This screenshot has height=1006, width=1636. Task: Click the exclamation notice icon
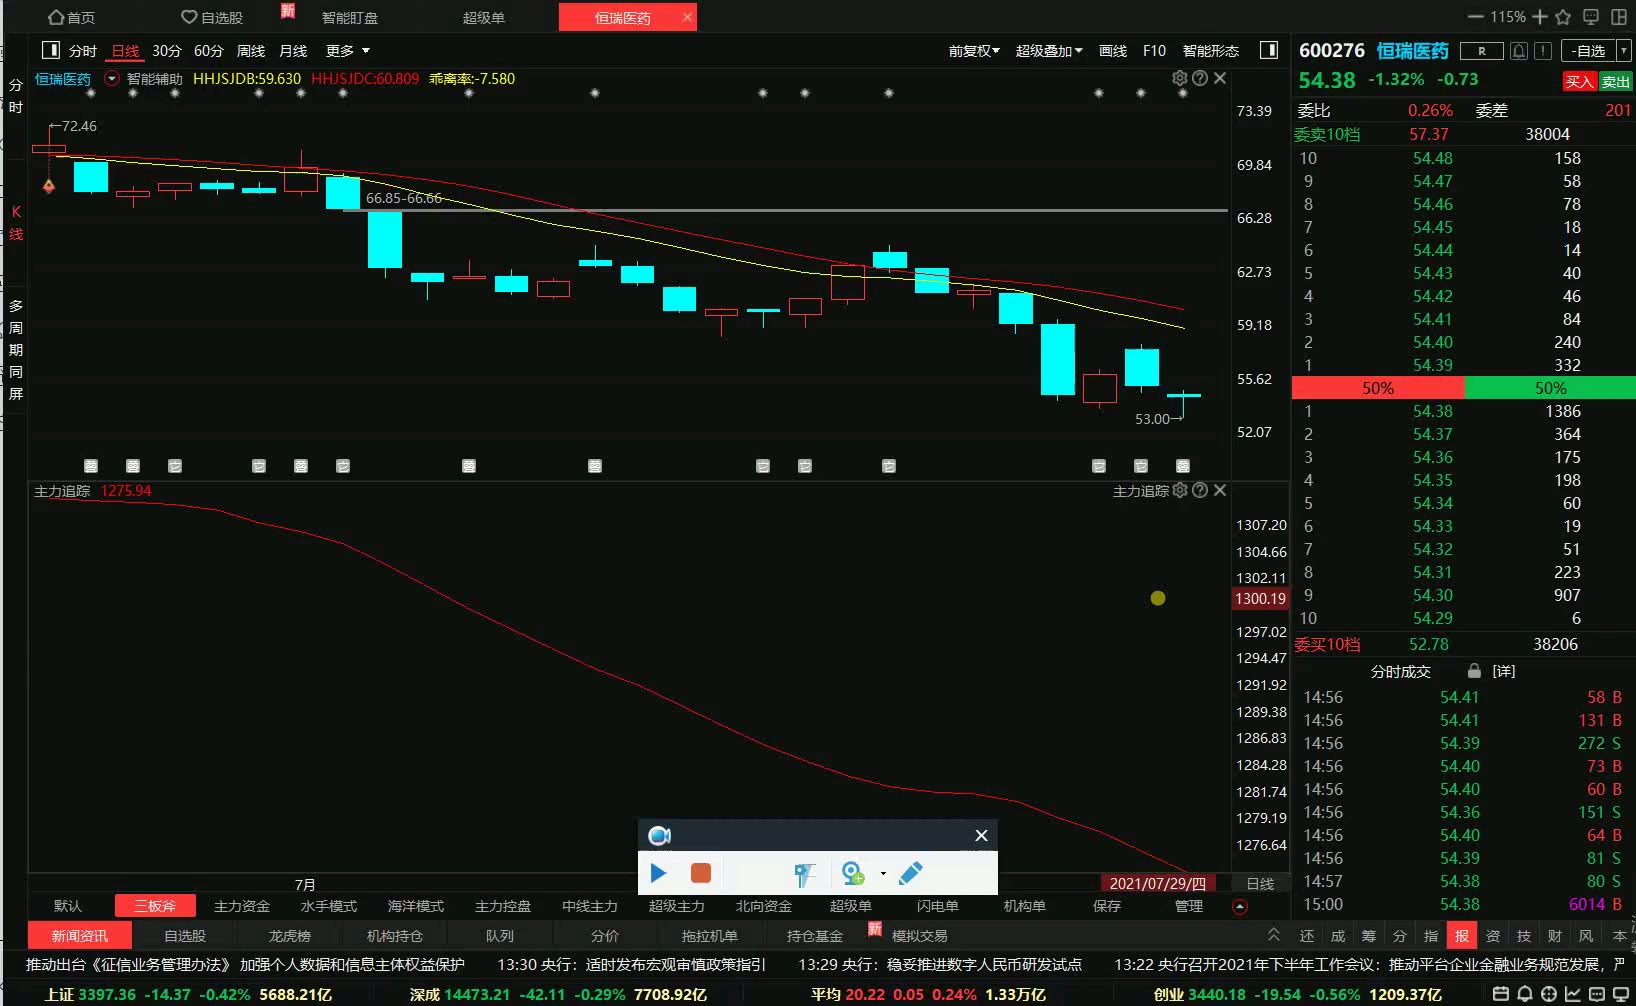click(1543, 51)
